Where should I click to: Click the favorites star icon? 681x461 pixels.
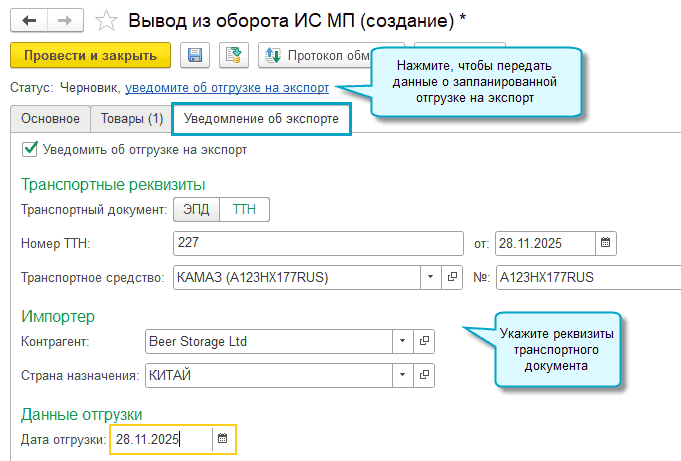105,20
